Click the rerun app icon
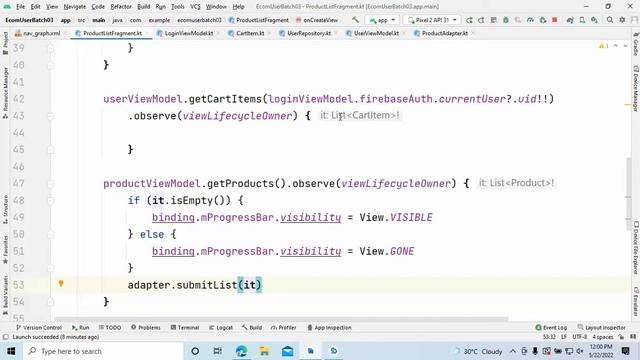This screenshot has height=360, width=640. [x=469, y=20]
